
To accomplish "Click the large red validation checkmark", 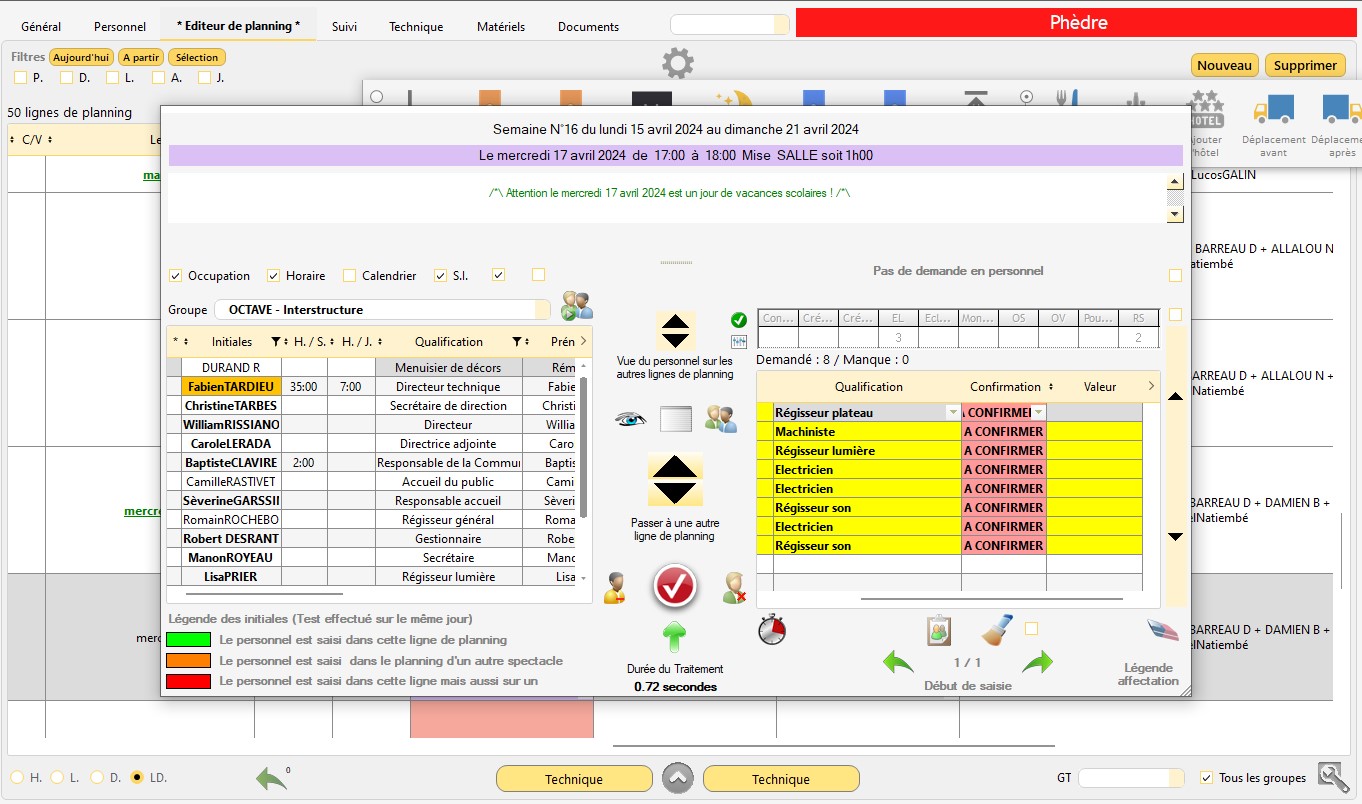I will click(x=675, y=587).
